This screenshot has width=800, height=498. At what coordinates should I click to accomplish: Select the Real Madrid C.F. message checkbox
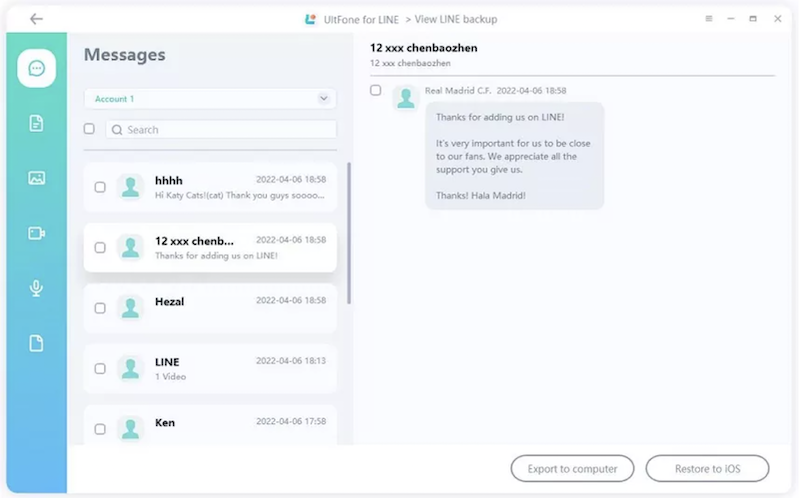(x=376, y=90)
